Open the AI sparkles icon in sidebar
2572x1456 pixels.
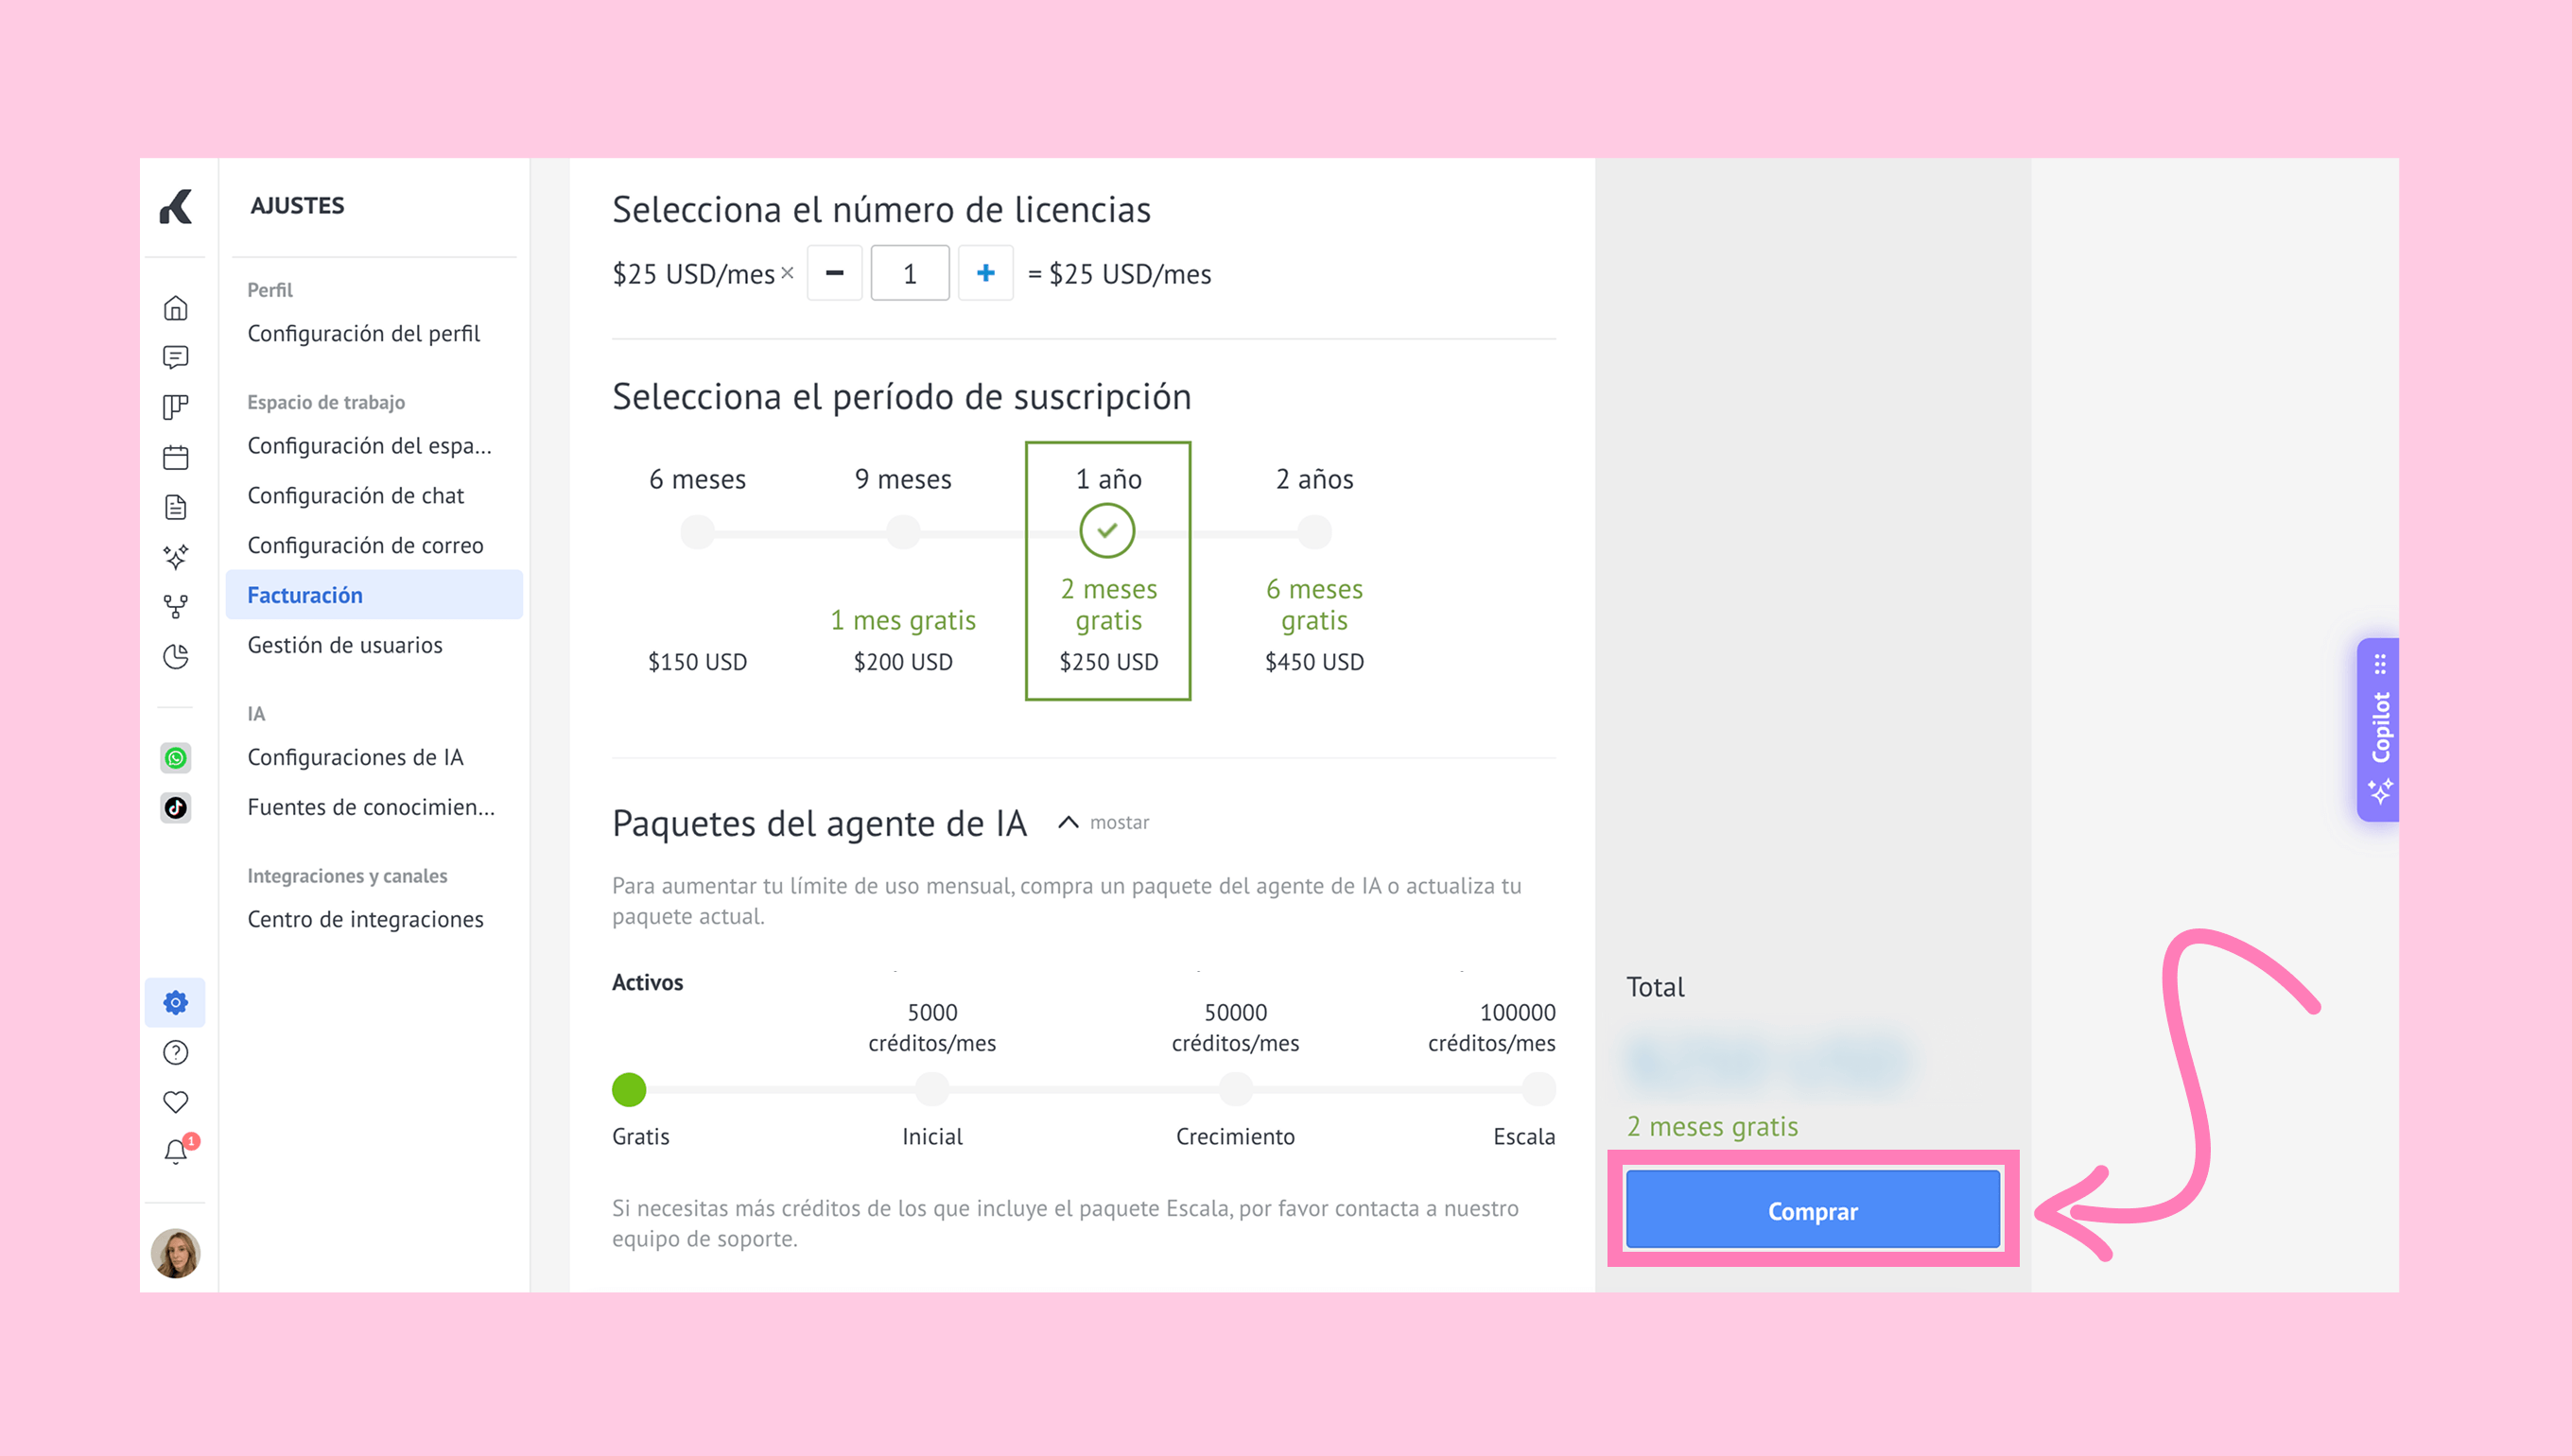coord(176,557)
